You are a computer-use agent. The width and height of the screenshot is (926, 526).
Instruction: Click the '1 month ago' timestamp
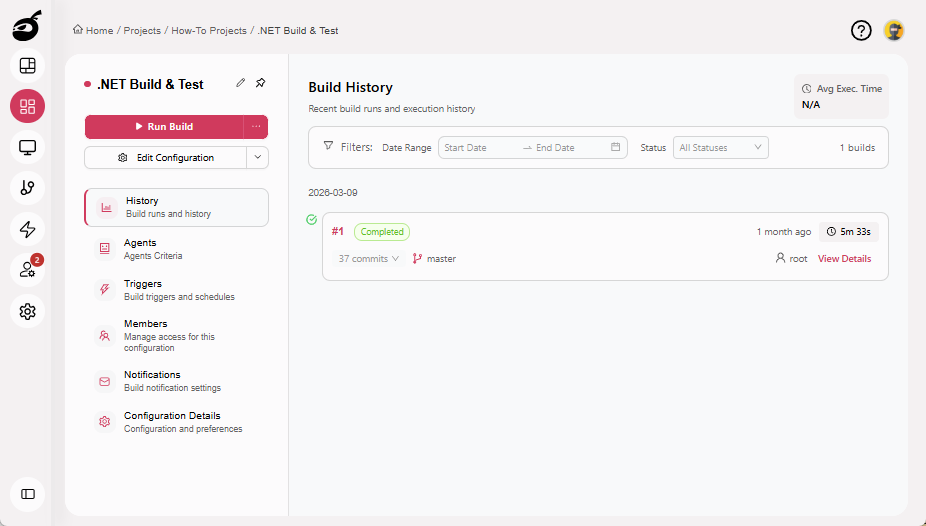784,232
